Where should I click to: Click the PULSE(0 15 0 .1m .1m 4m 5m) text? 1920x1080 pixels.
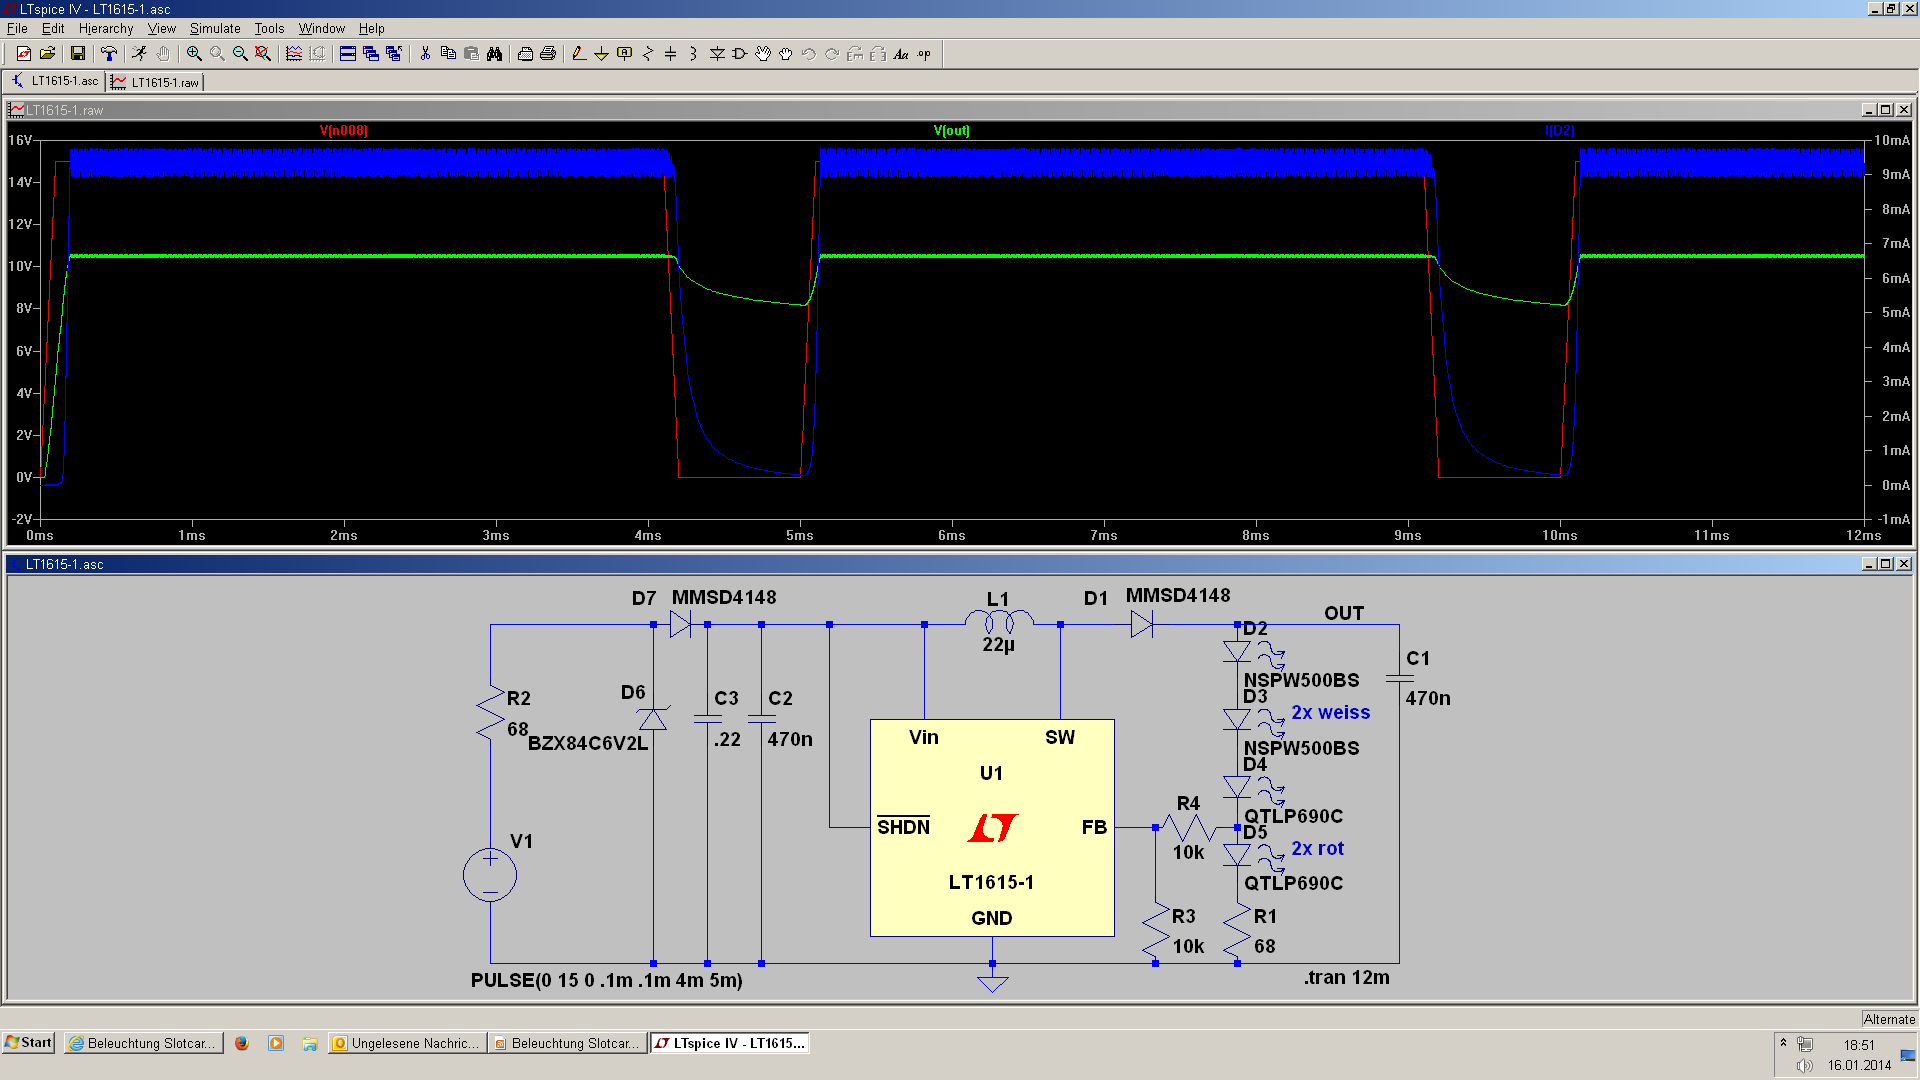[606, 980]
